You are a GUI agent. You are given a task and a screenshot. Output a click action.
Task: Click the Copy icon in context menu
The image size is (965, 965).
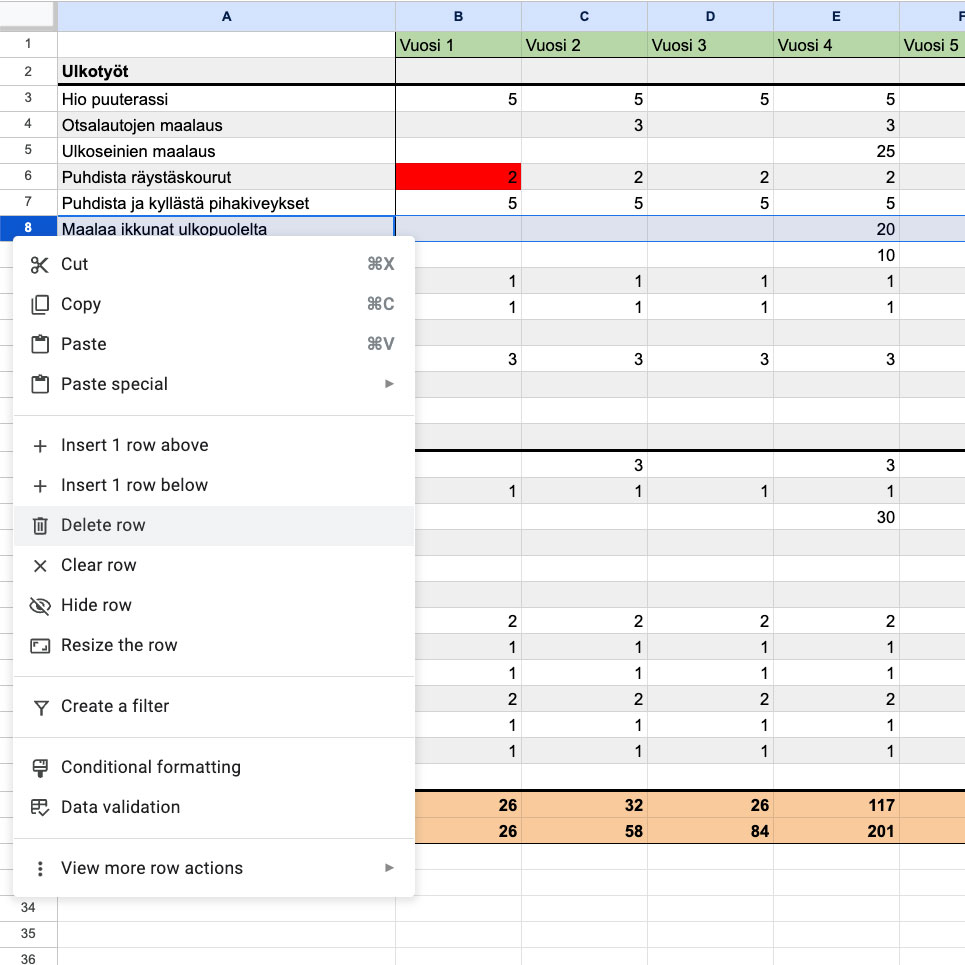tap(40, 305)
